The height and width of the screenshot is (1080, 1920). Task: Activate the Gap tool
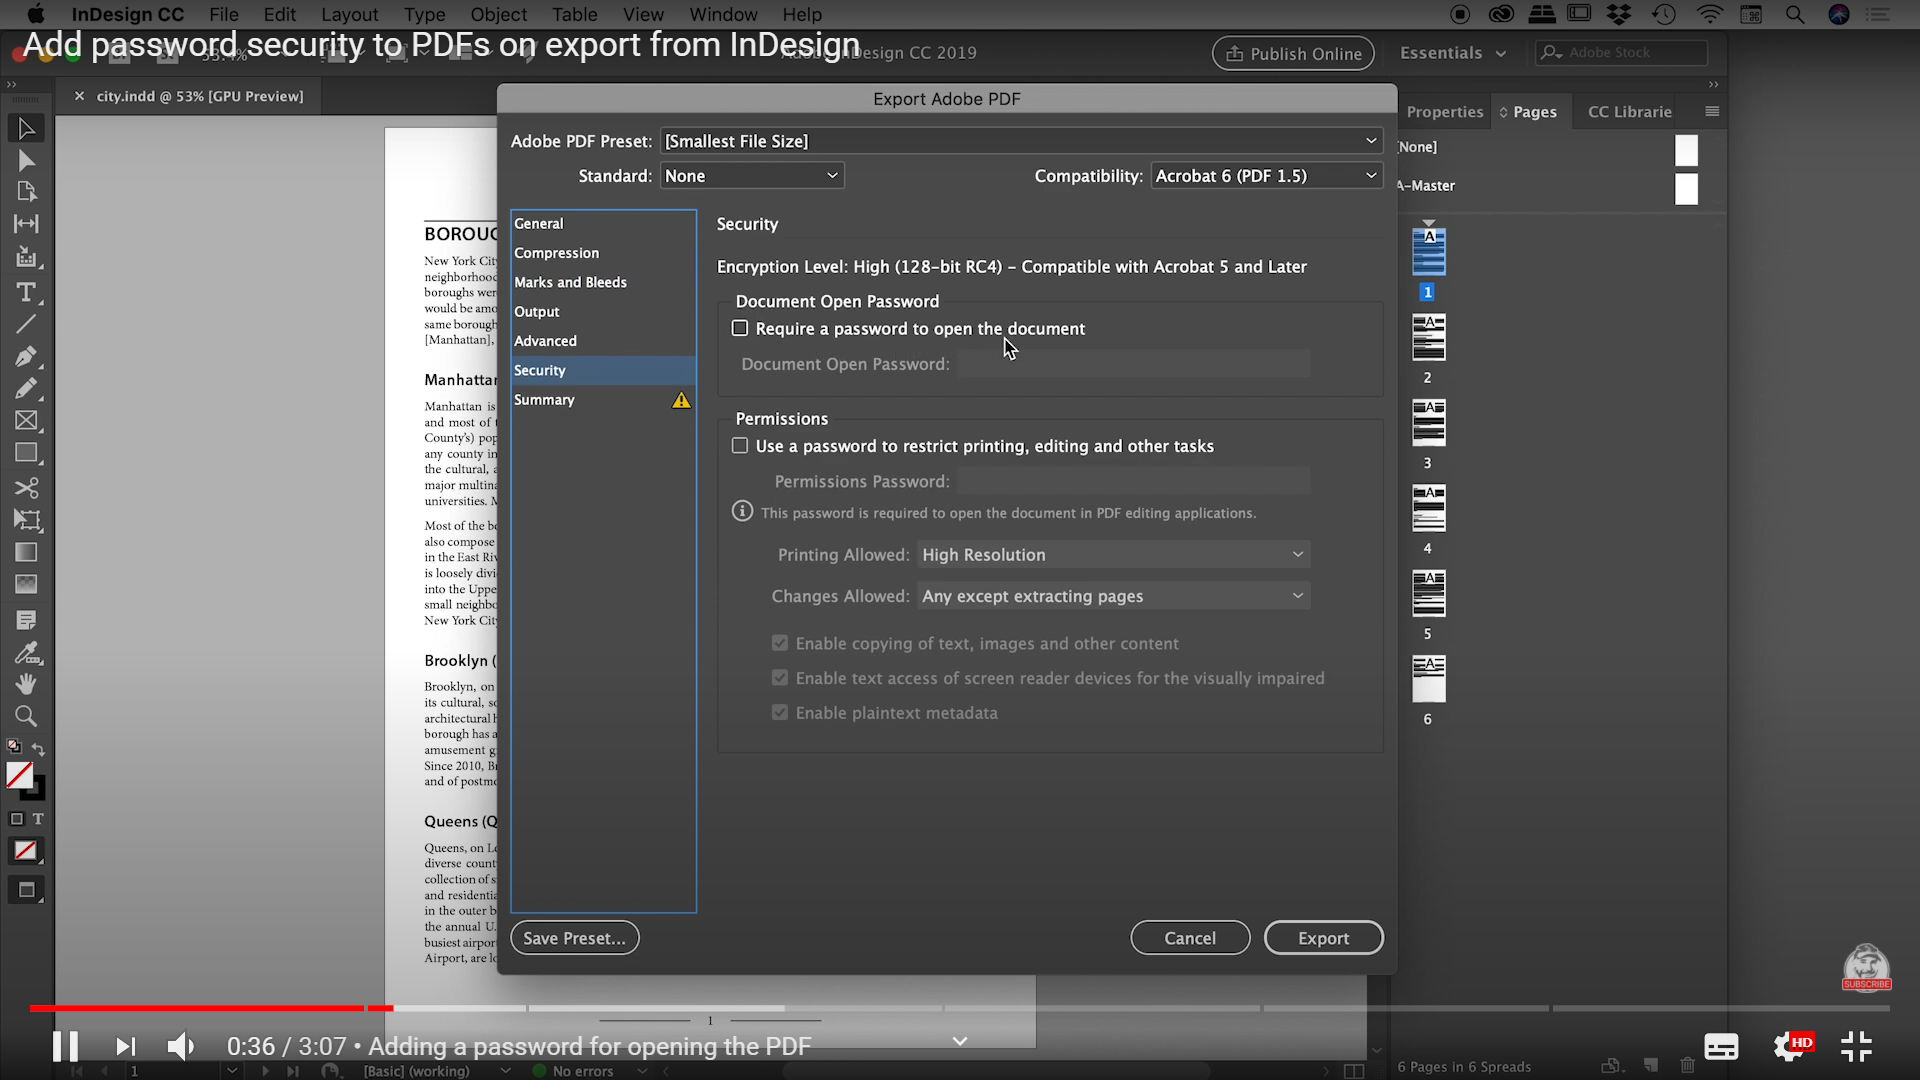[x=26, y=224]
